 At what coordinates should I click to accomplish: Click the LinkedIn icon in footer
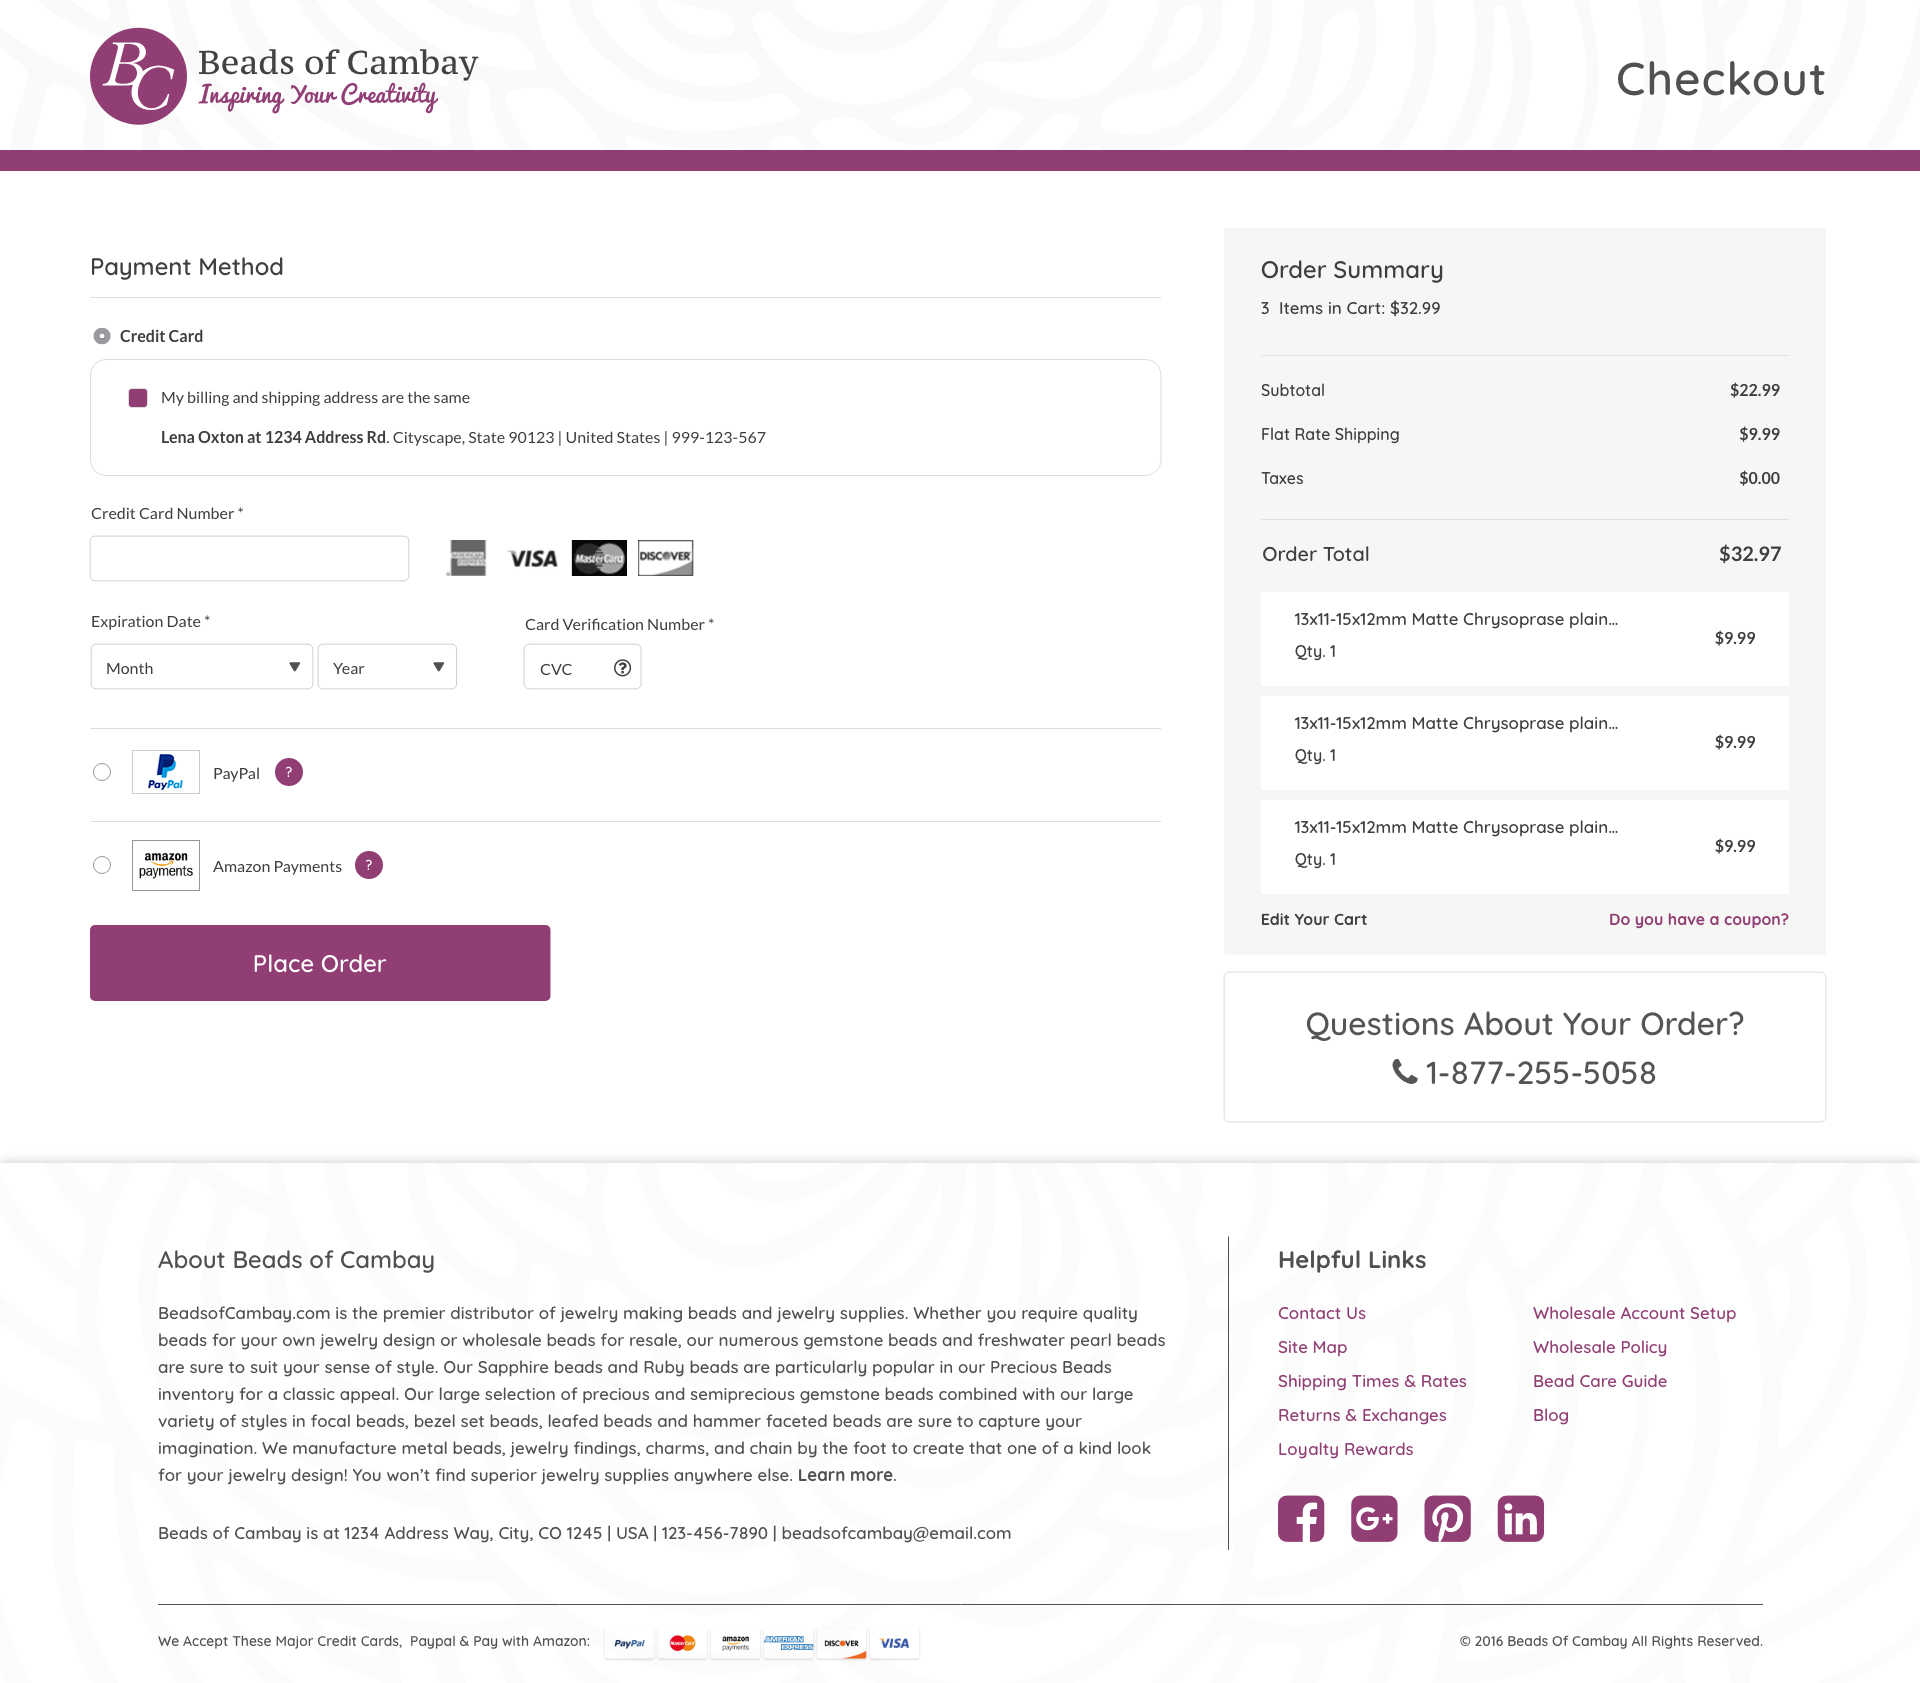[1520, 1519]
